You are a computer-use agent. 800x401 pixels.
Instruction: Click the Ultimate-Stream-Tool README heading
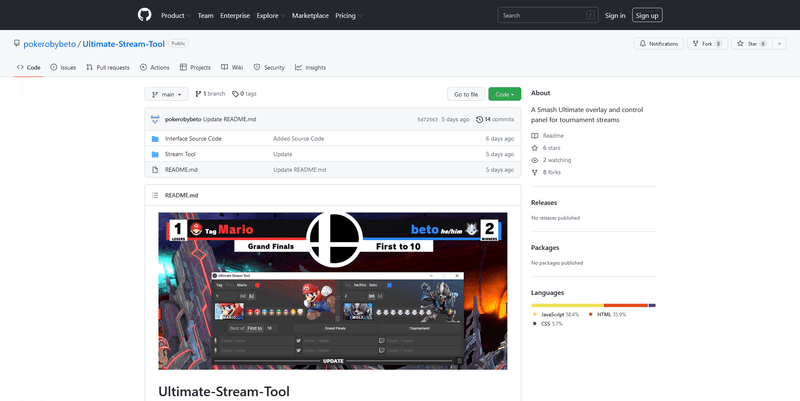pyautogui.click(x=224, y=392)
